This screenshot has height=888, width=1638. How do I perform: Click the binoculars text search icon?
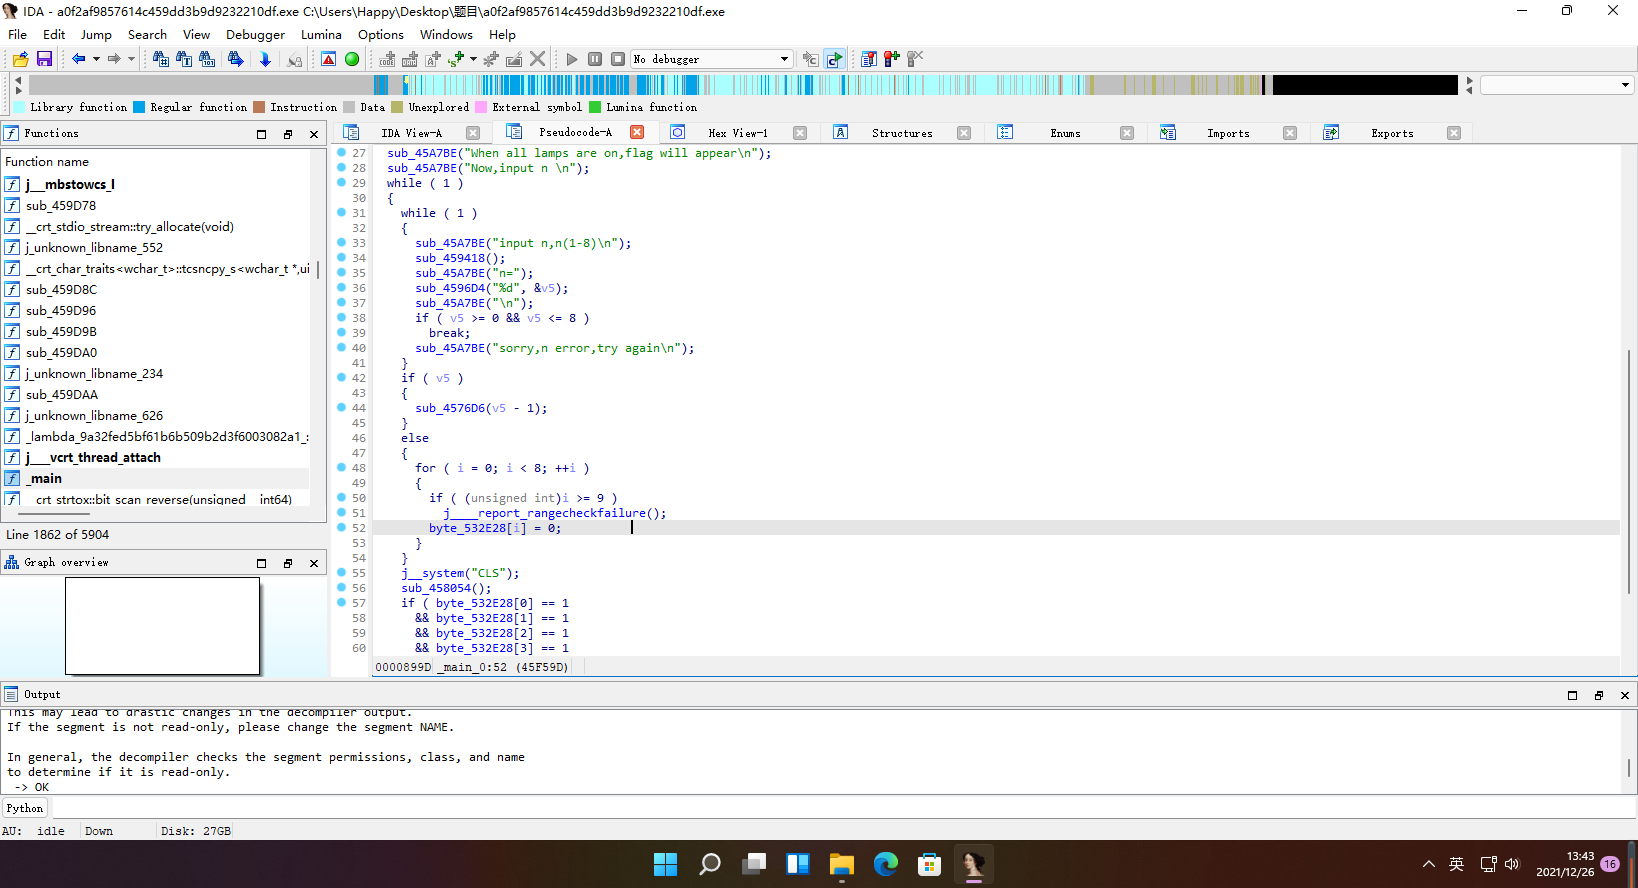pos(184,59)
